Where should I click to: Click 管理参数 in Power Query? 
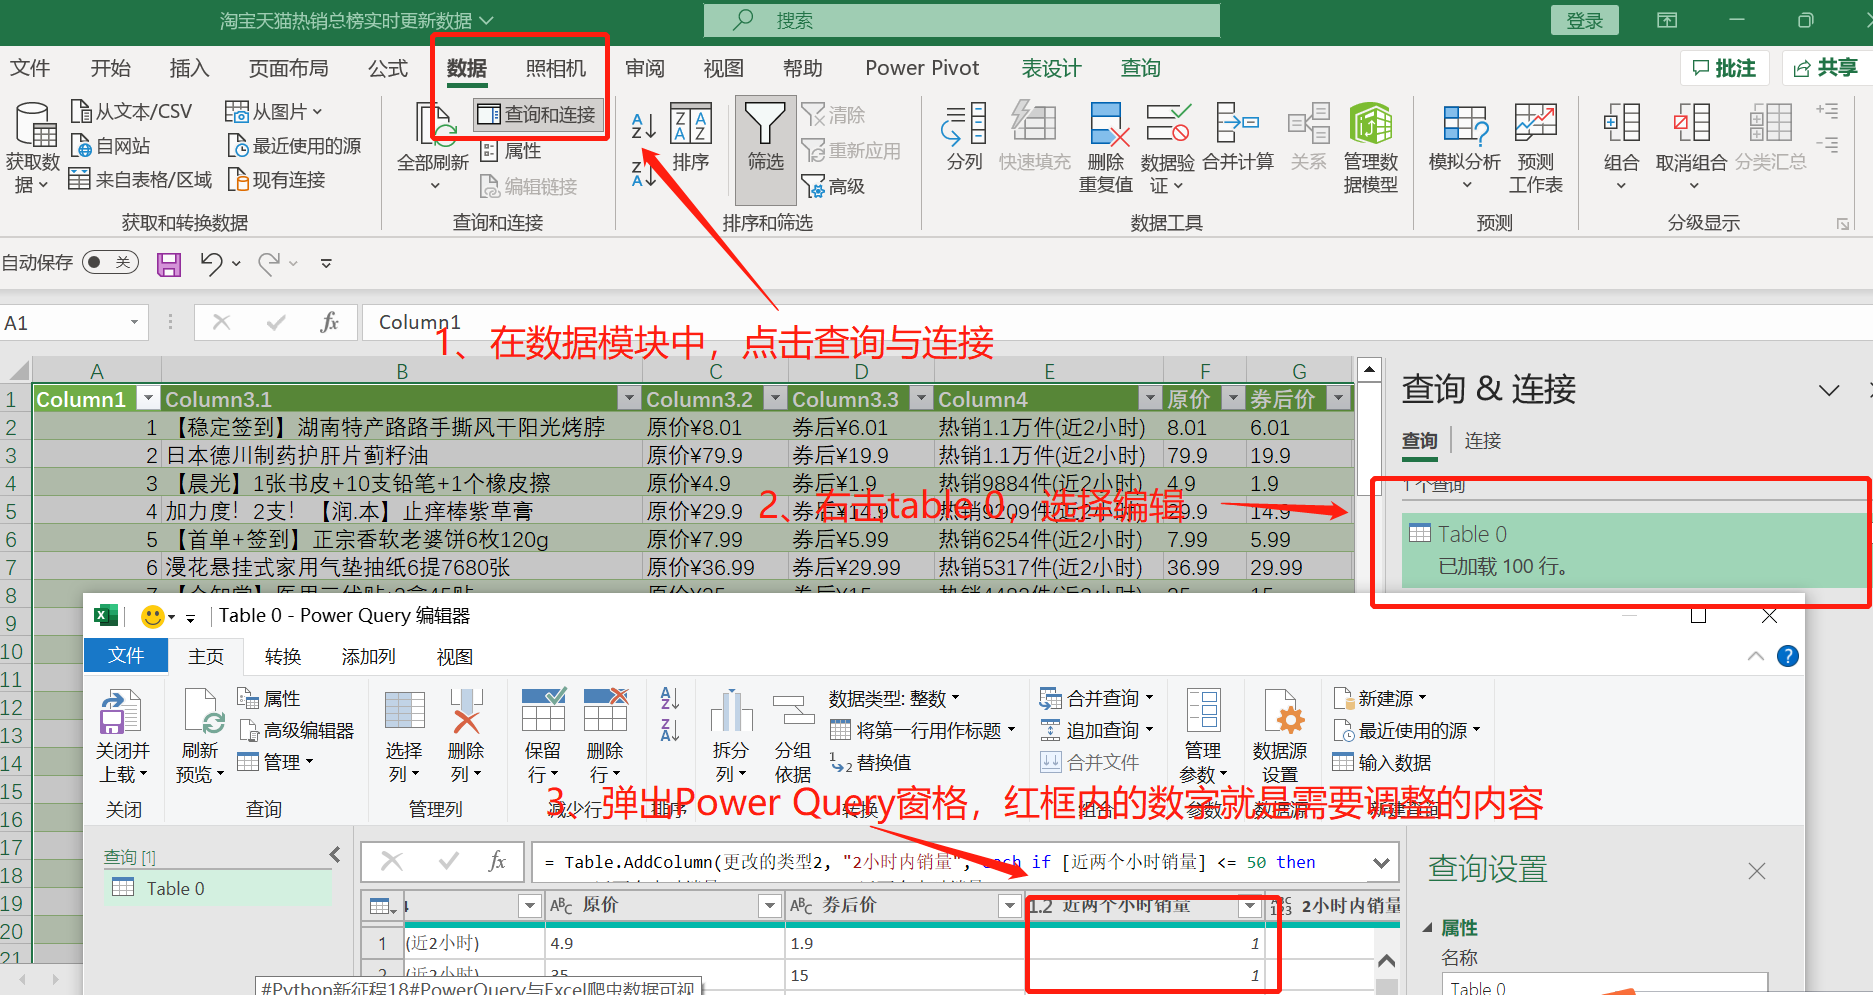[1203, 738]
